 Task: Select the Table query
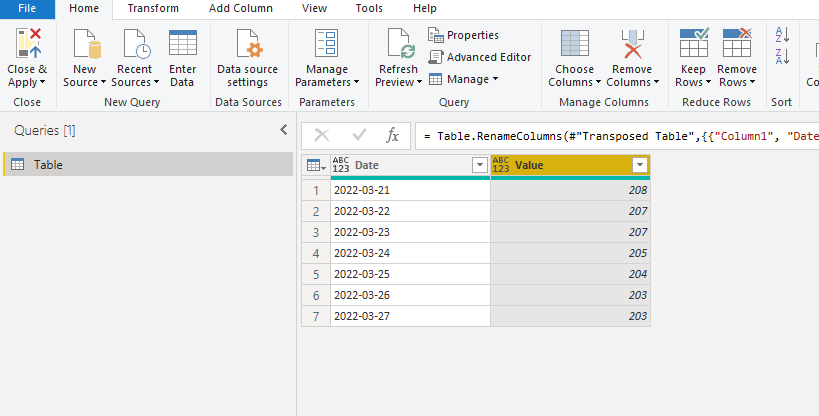(148, 165)
